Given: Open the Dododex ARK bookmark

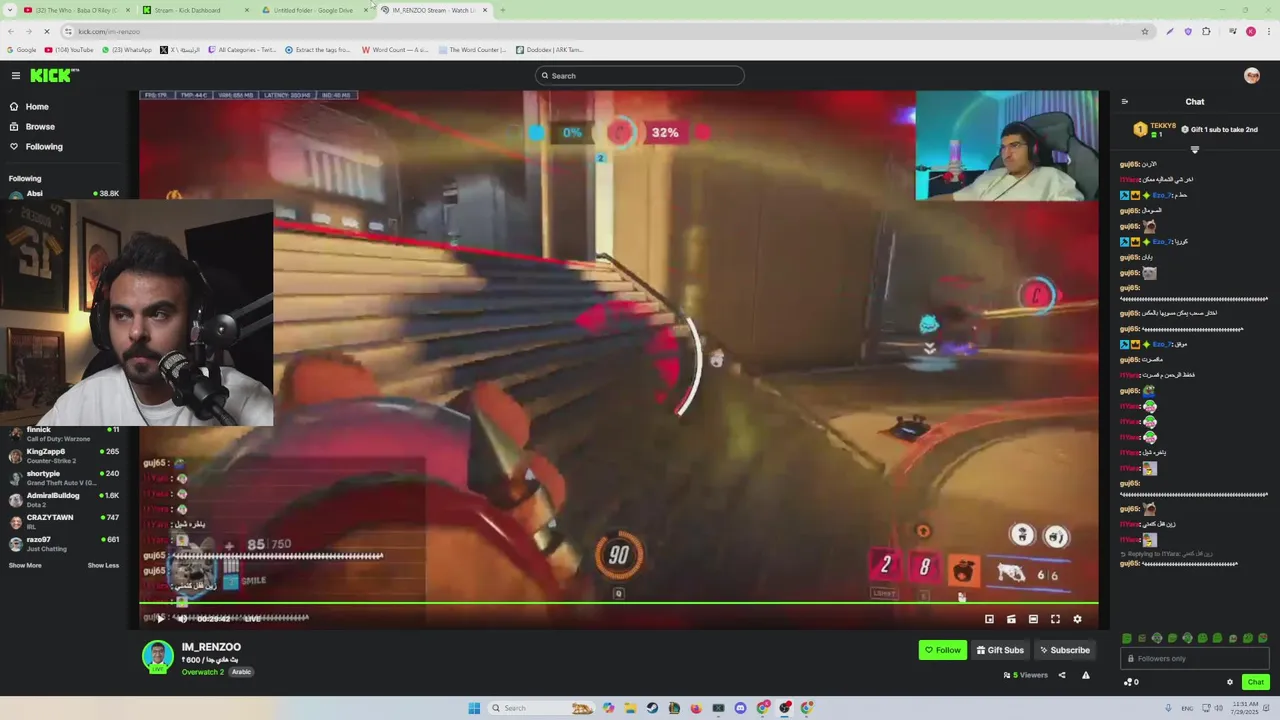Looking at the screenshot, I should [x=550, y=50].
